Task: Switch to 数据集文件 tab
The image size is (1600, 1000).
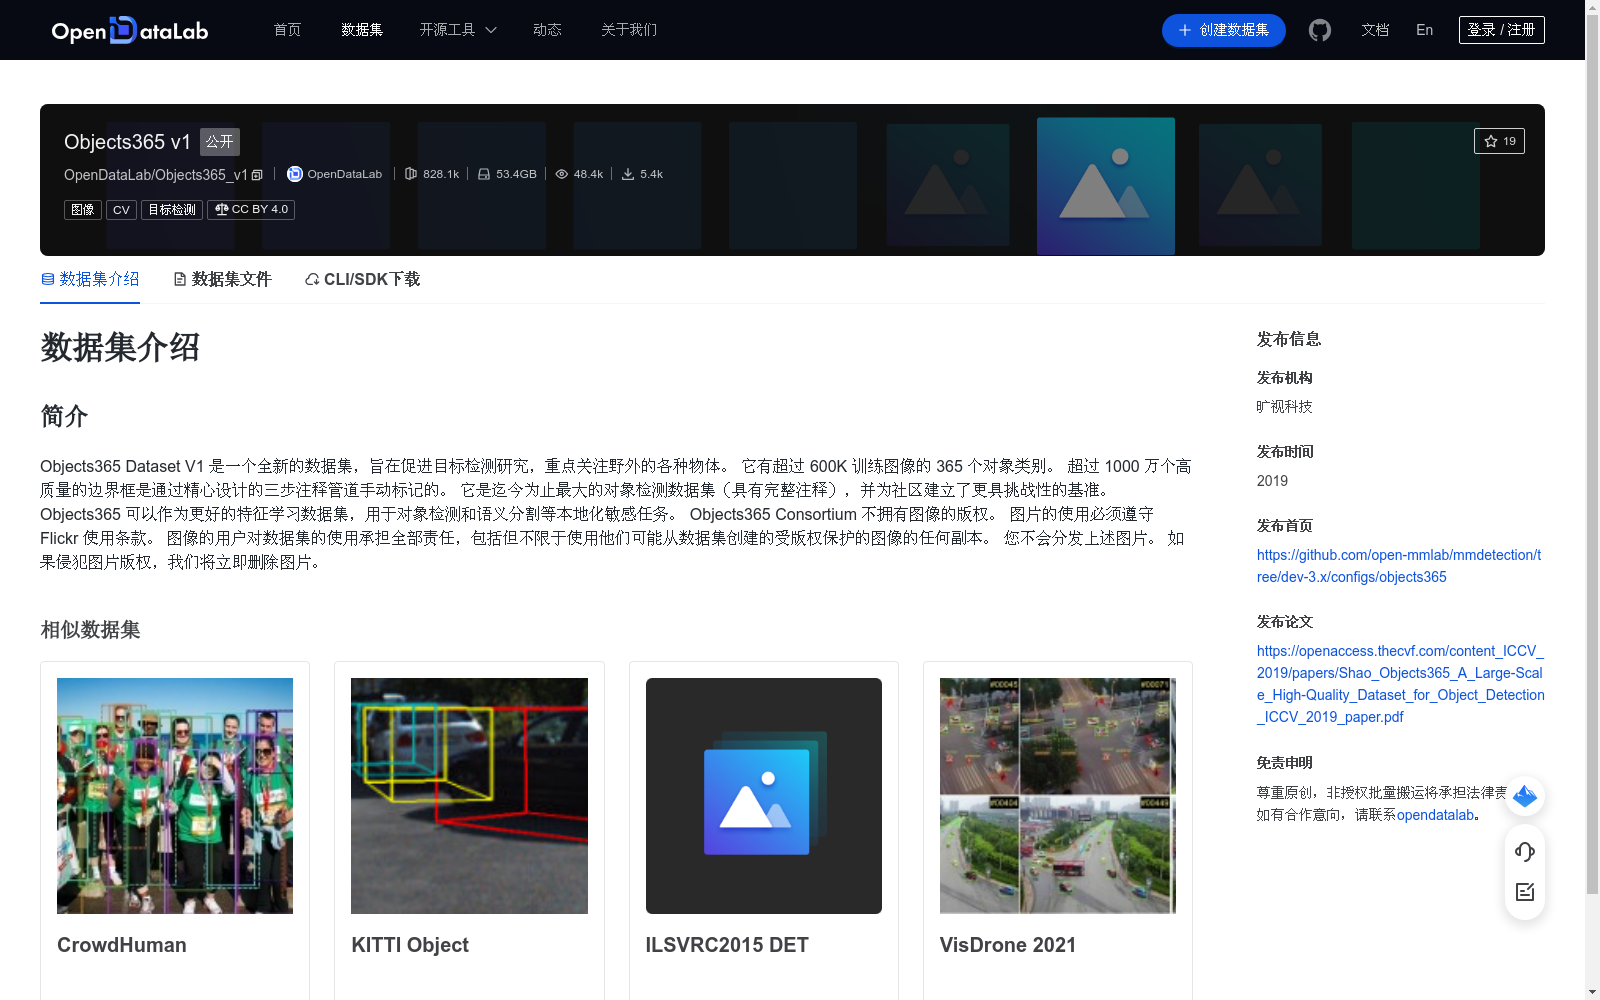Action: [x=222, y=279]
